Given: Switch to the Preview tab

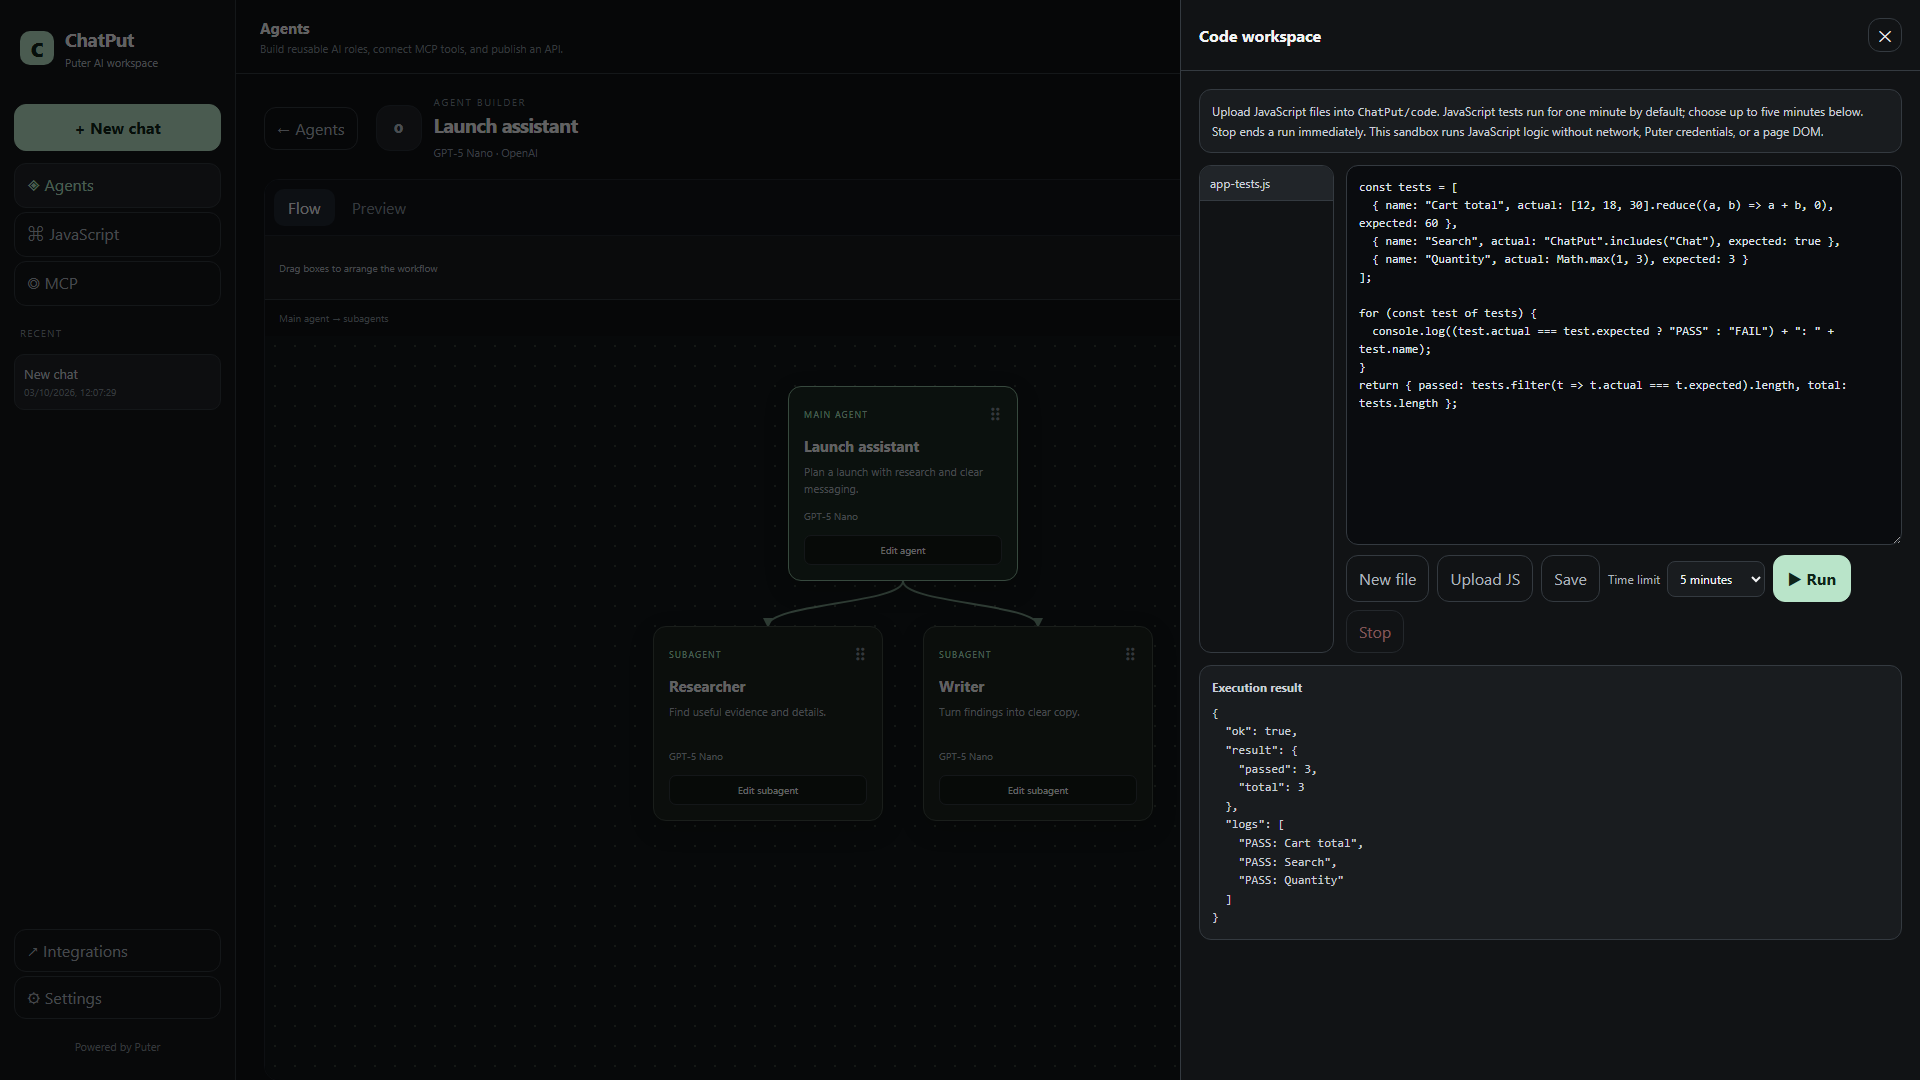Looking at the screenshot, I should click(378, 208).
